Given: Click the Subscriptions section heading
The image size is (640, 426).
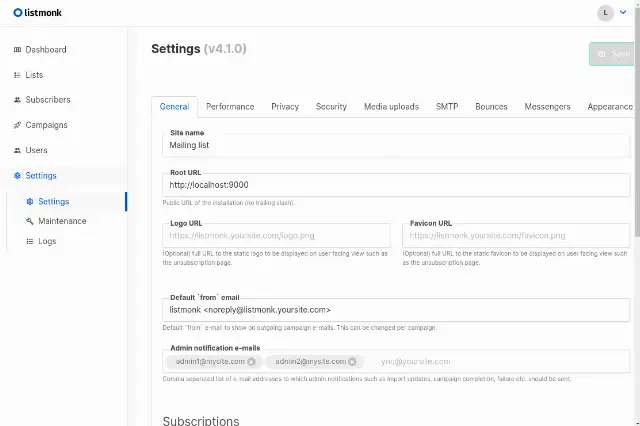Looking at the screenshot, I should (201, 421).
